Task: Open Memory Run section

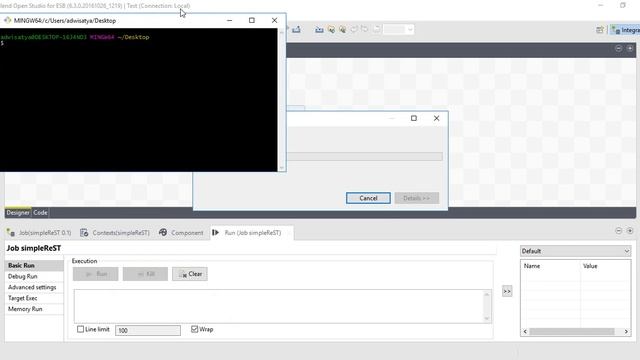Action: pos(34,309)
